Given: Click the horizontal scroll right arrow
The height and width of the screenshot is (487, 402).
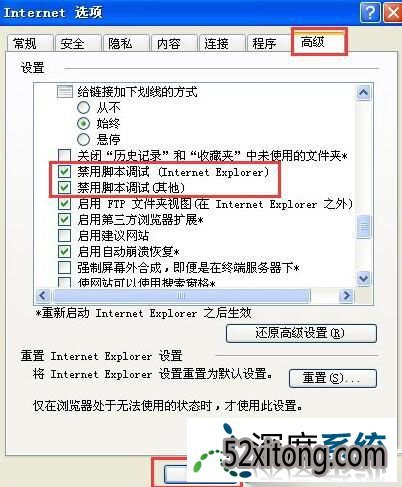Looking at the screenshot, I should 347,295.
